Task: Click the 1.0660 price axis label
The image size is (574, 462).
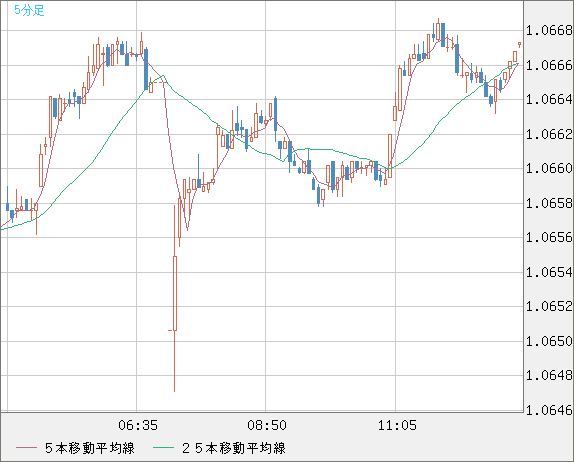Action: (549, 168)
